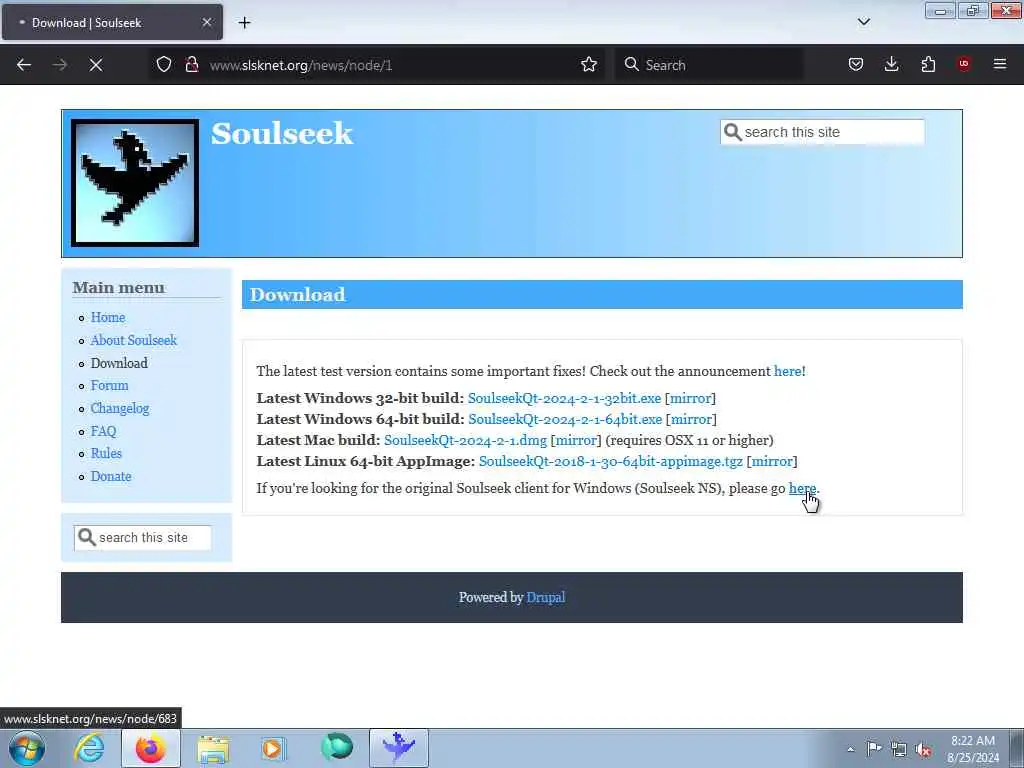This screenshot has width=1024, height=768.
Task: Click mirror link for Mac build
Action: tap(576, 440)
